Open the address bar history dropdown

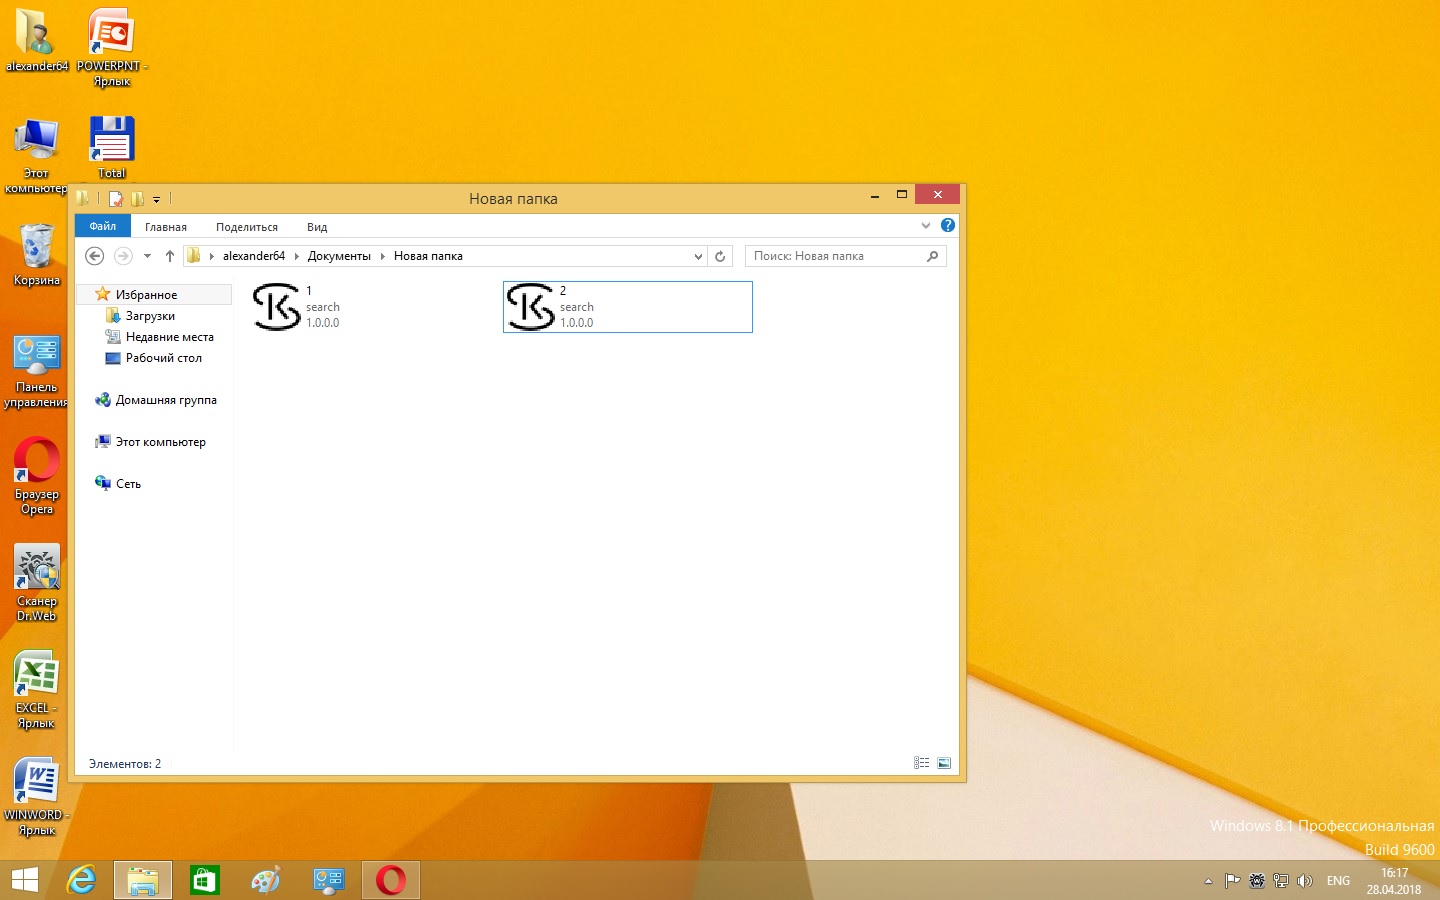pyautogui.click(x=698, y=256)
